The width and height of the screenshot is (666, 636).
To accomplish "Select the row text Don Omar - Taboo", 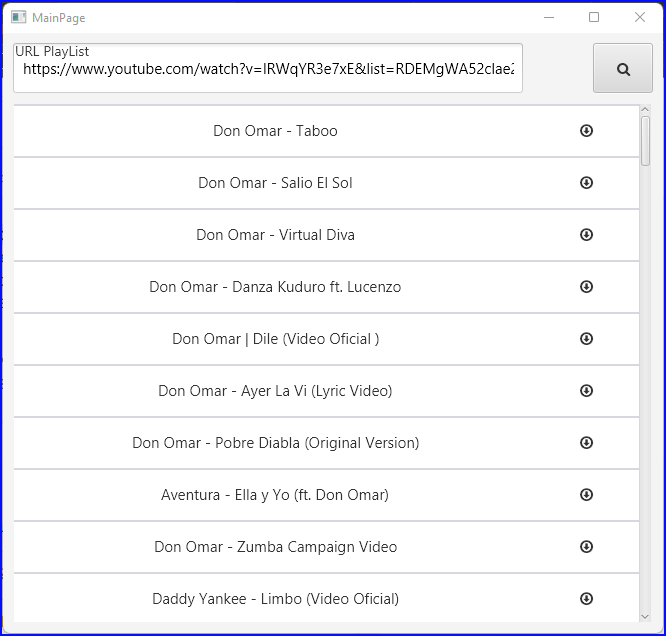I will click(x=275, y=131).
